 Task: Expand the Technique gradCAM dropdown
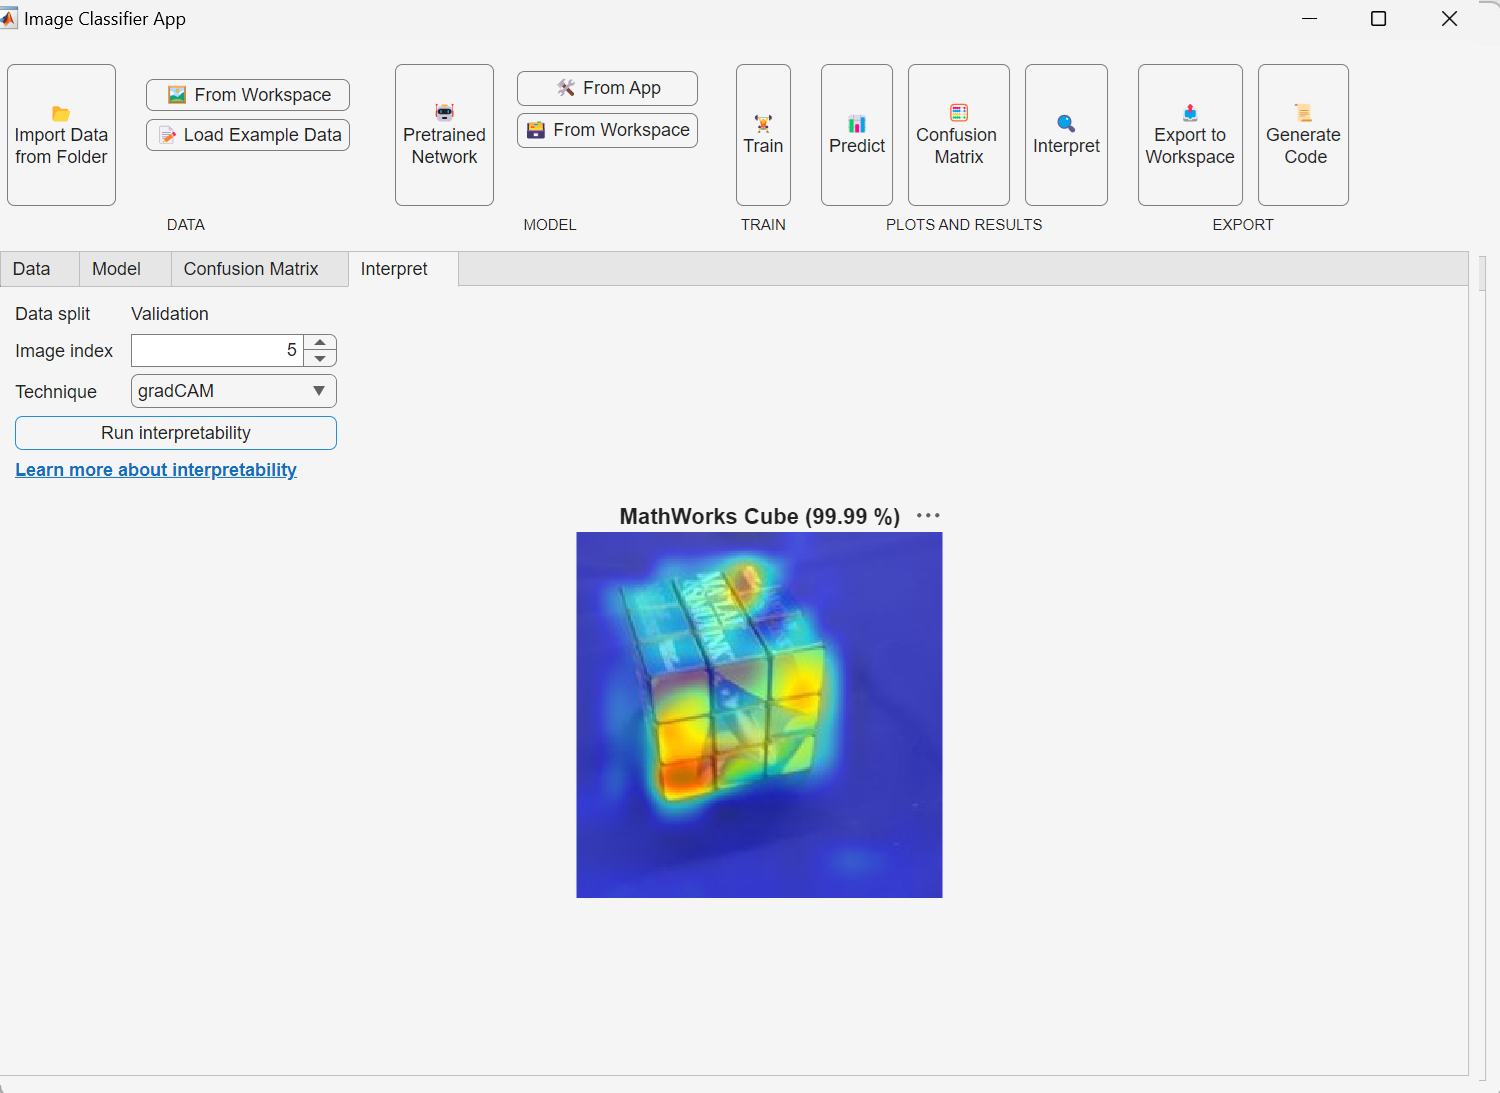(x=319, y=391)
